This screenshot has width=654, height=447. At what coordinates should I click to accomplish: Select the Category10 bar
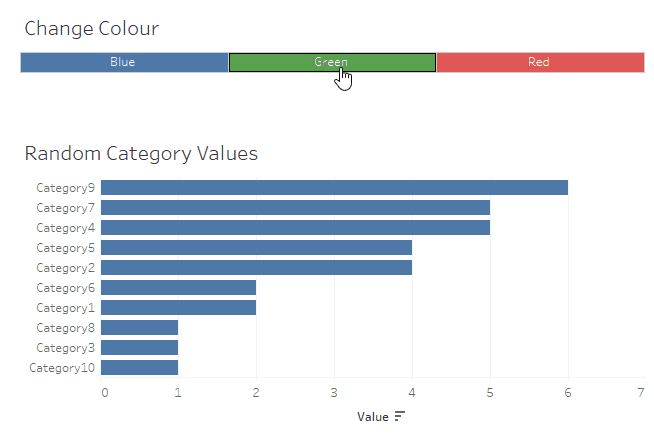tap(139, 368)
